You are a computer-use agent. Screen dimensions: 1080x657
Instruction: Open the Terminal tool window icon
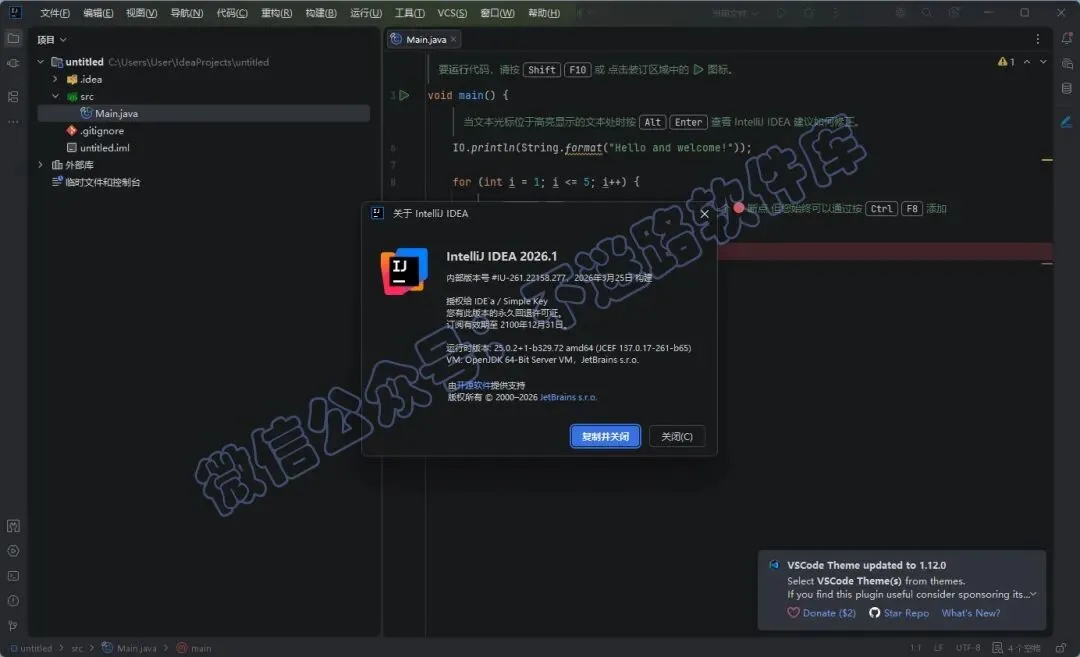(13, 576)
